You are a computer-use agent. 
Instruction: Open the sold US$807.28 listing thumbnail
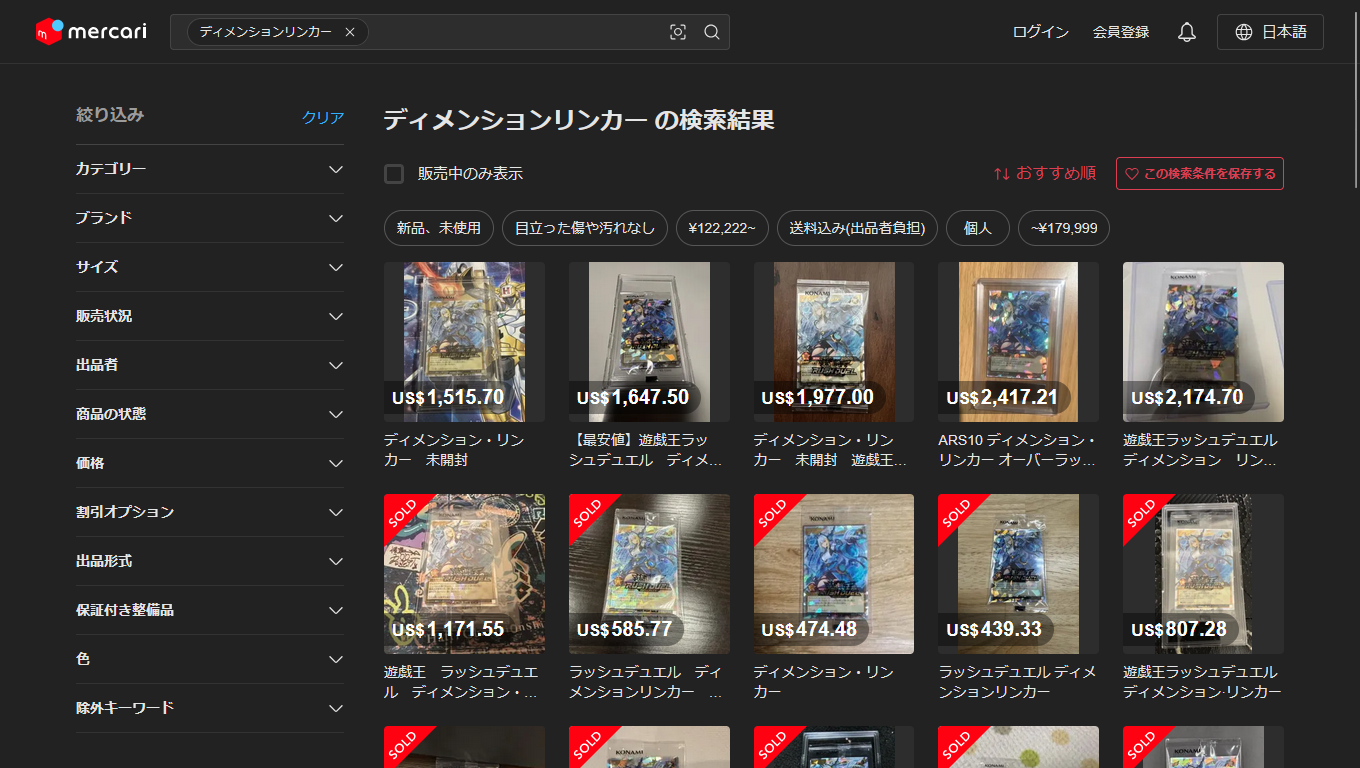pos(1203,574)
